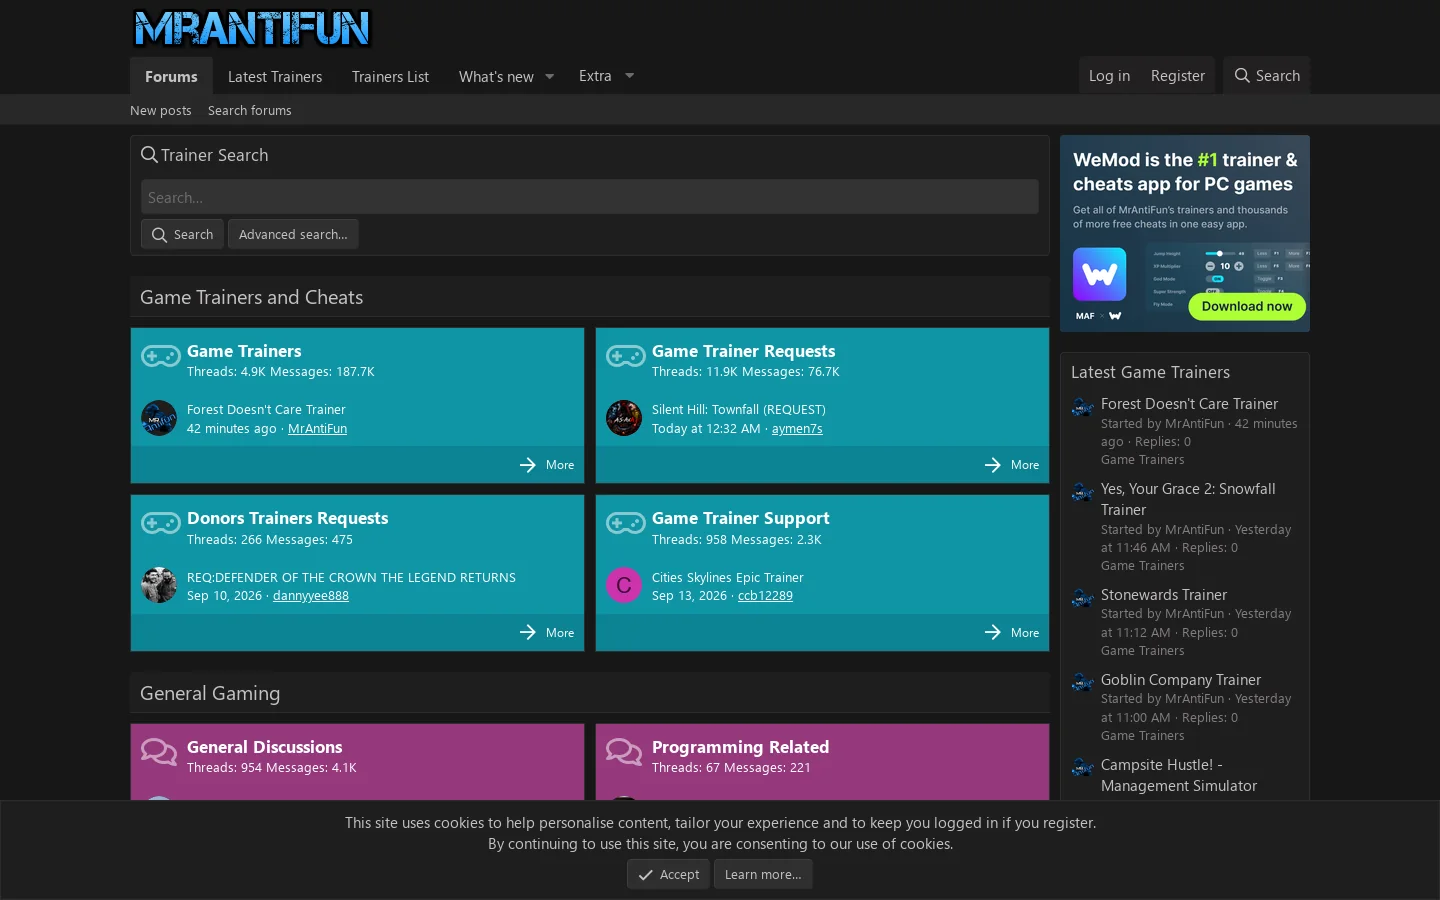Click avatar next to Yes, Your Grace 2 trainer

[x=1082, y=492]
